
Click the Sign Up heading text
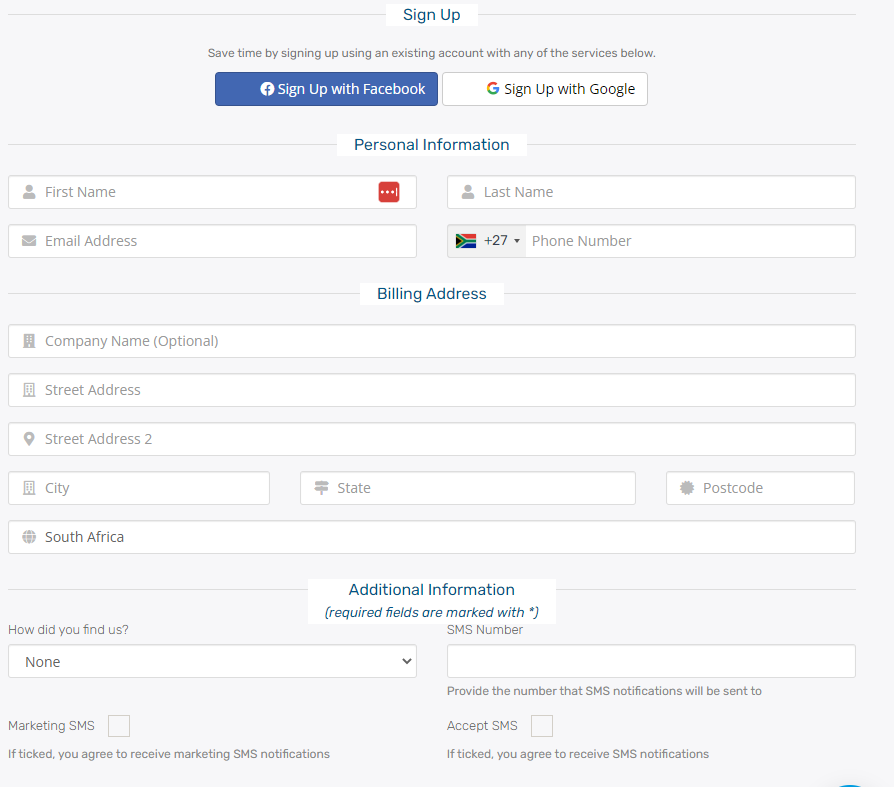click(x=432, y=15)
